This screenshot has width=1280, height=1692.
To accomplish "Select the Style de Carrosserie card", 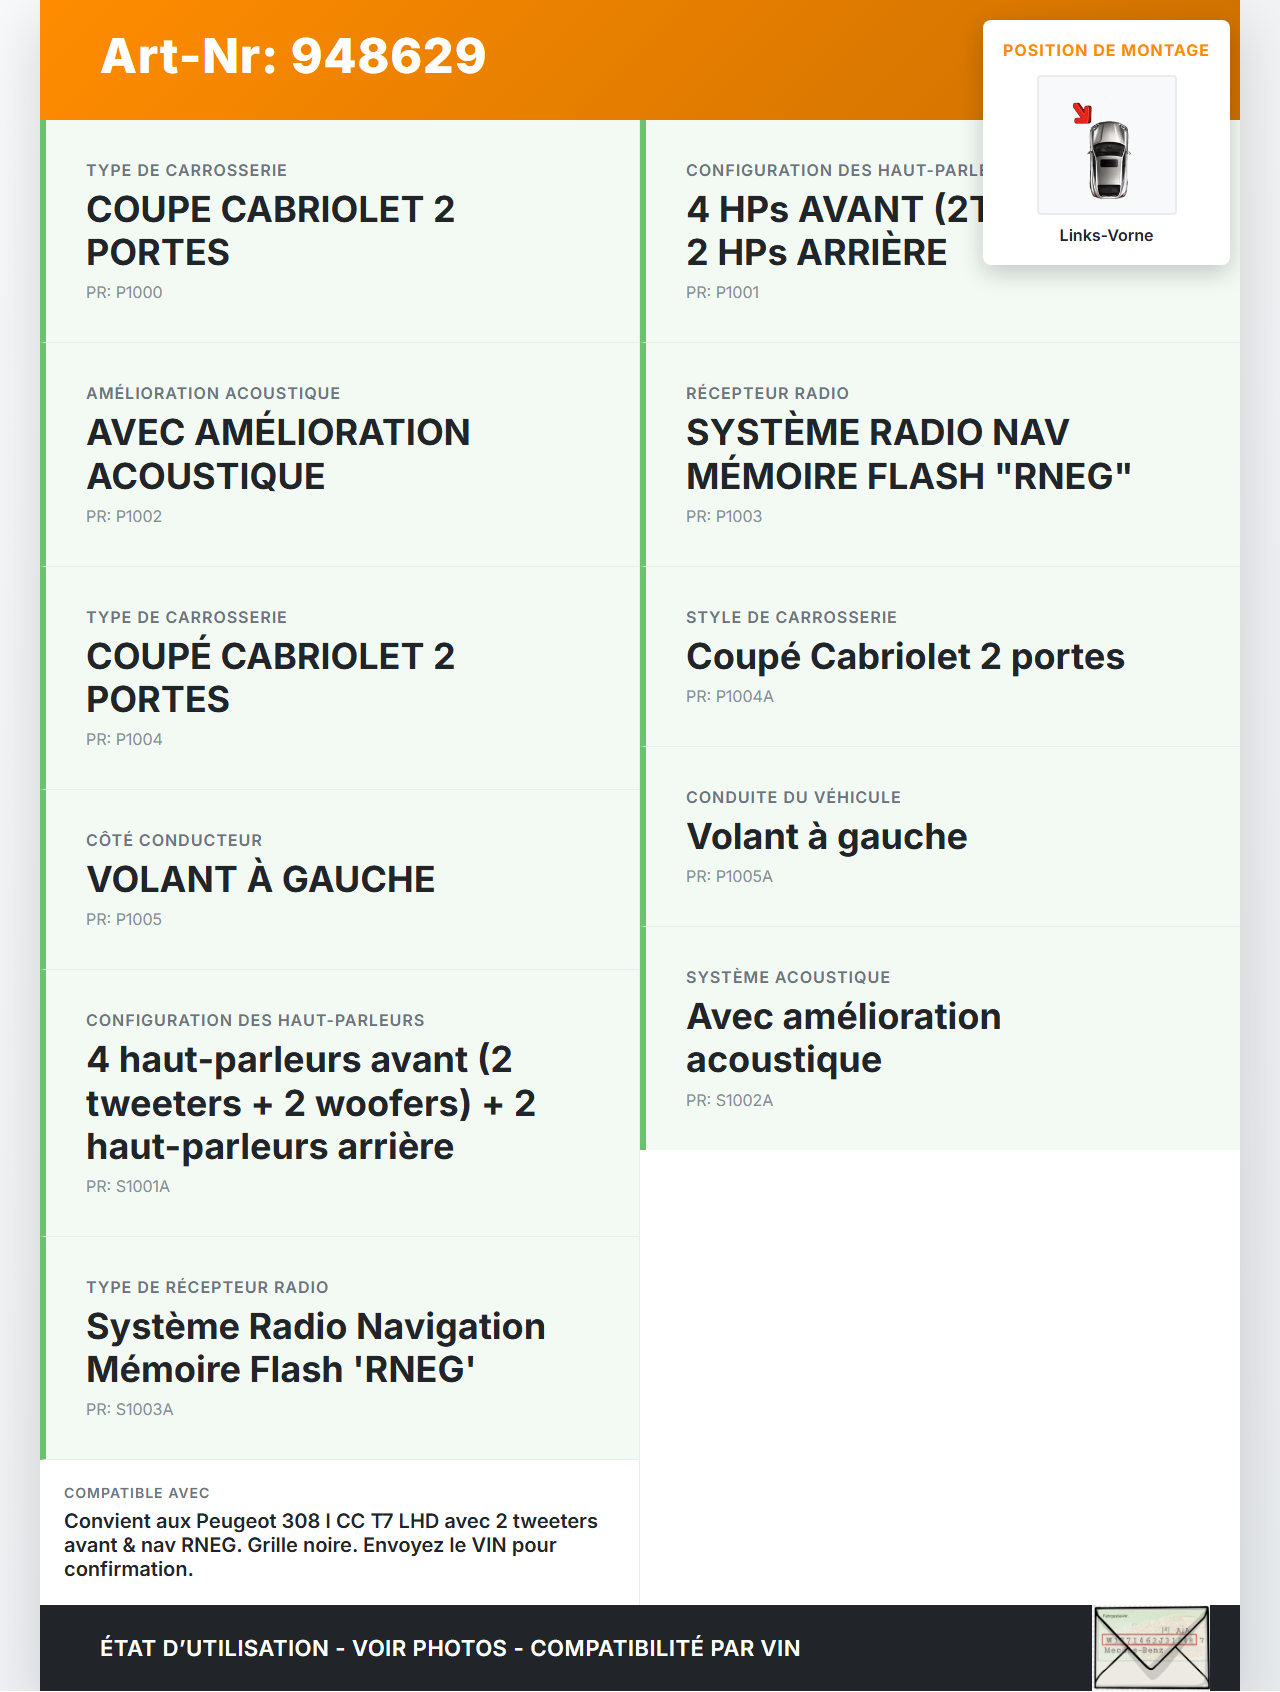I will [940, 656].
